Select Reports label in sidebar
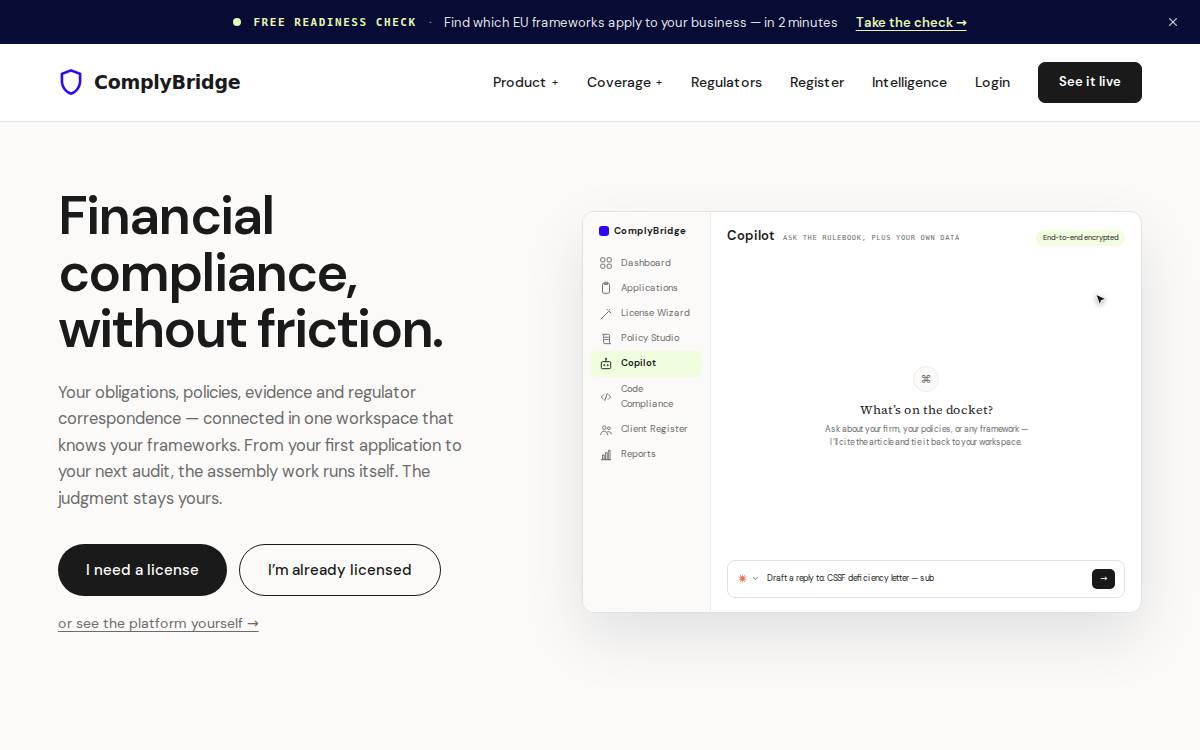 point(638,454)
